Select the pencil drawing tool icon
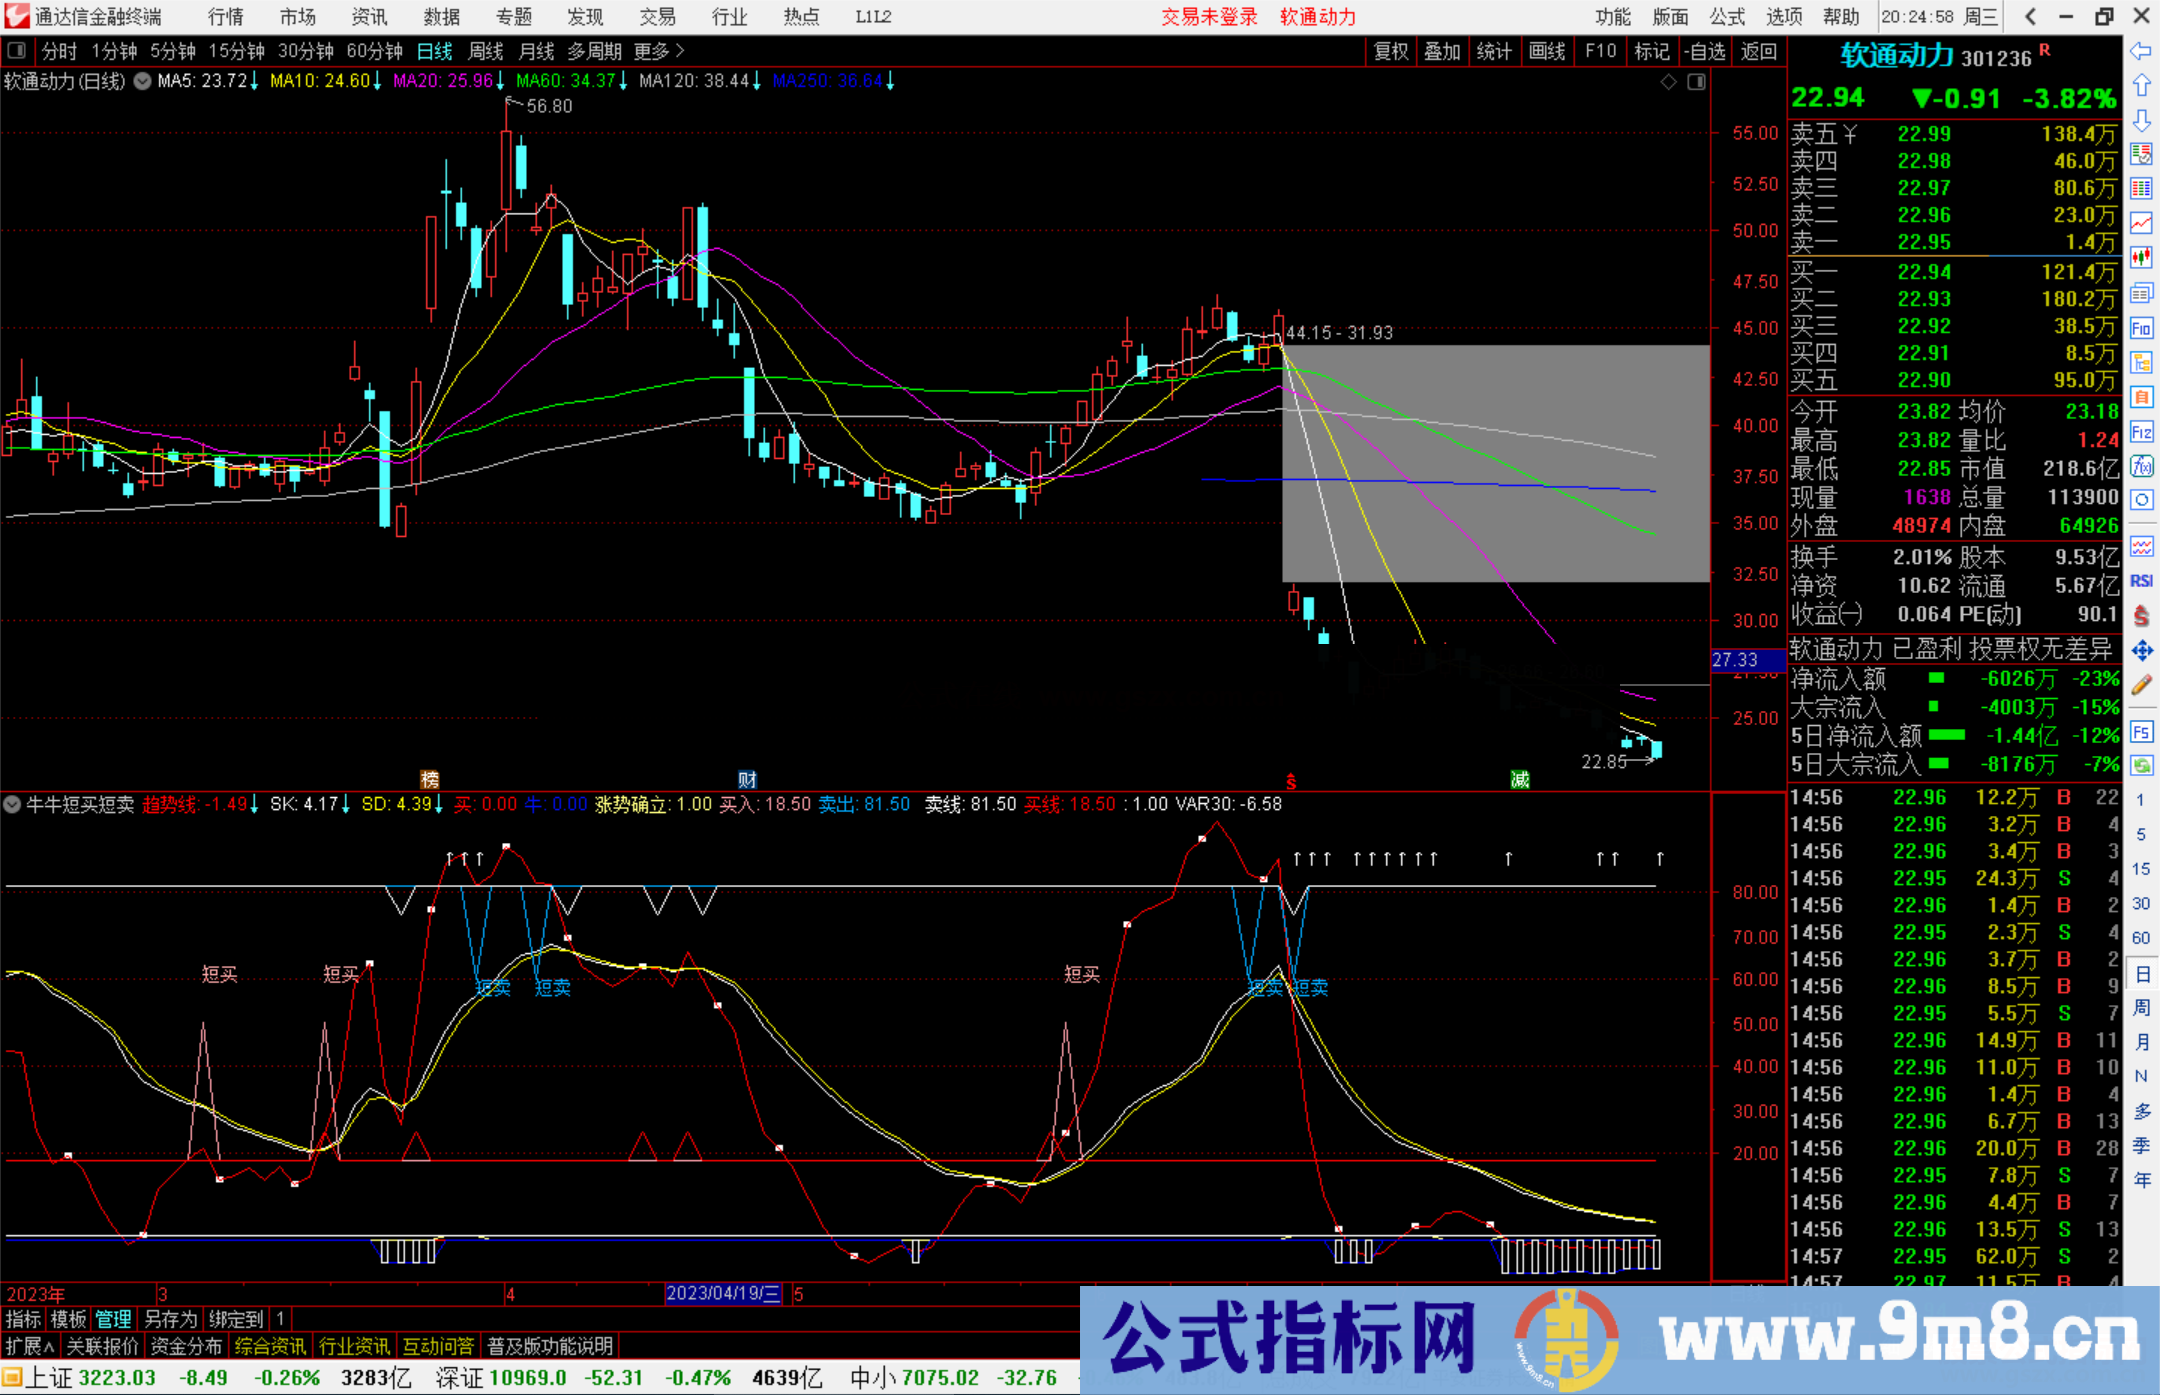The image size is (2160, 1395). 2141,686
